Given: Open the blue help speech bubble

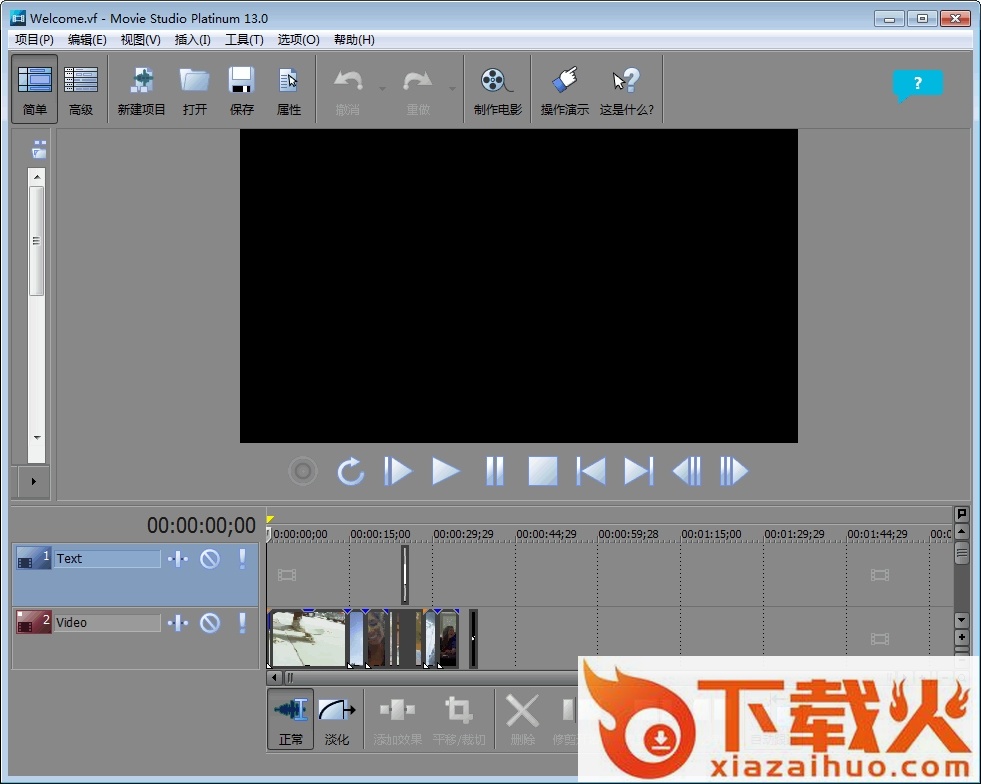Looking at the screenshot, I should pyautogui.click(x=917, y=84).
